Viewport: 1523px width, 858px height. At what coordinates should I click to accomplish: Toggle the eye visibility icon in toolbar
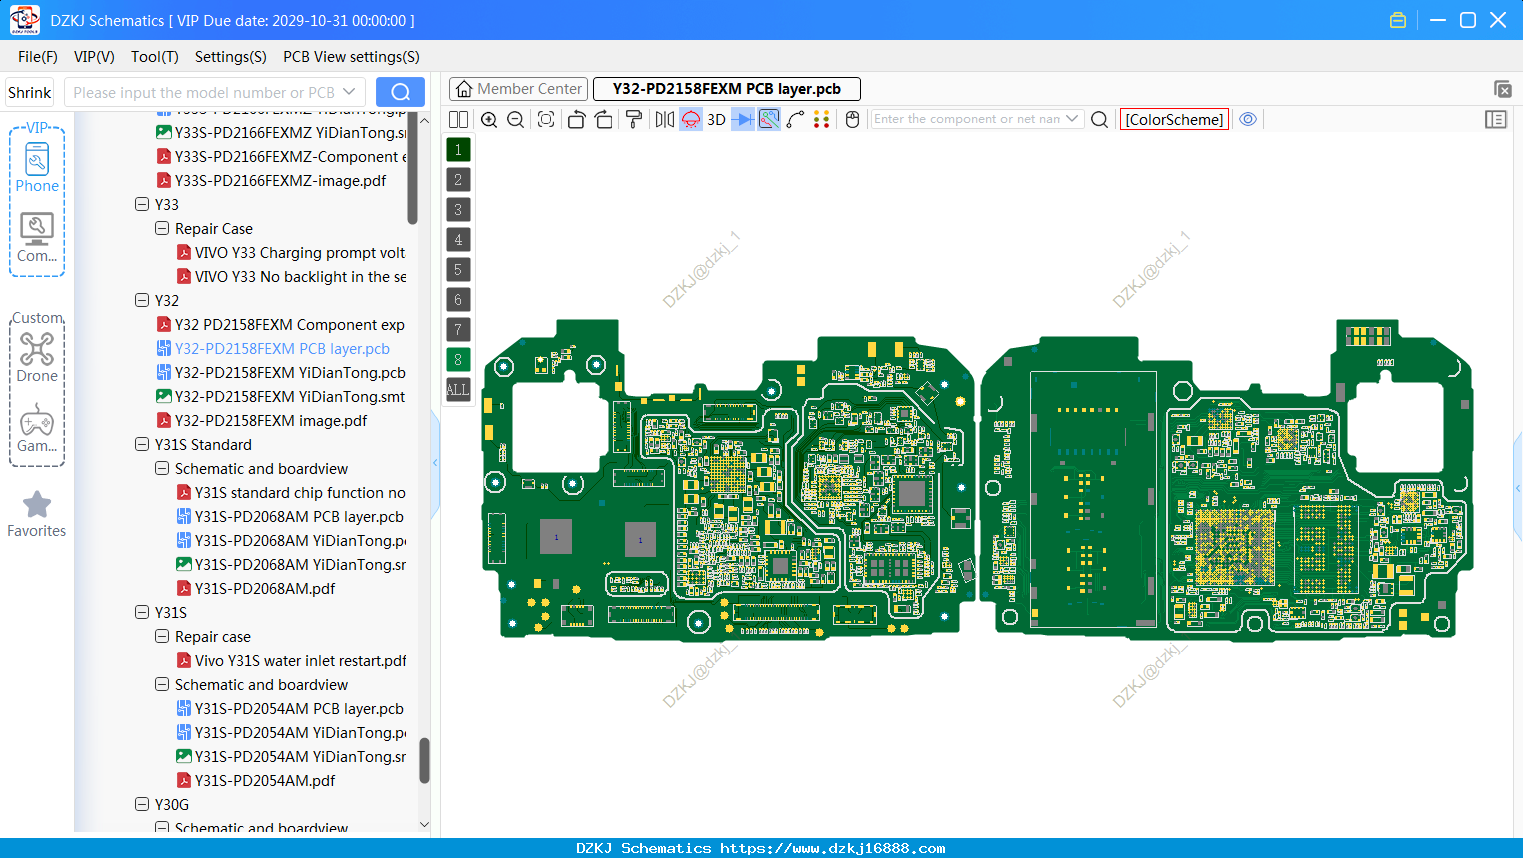(1248, 119)
